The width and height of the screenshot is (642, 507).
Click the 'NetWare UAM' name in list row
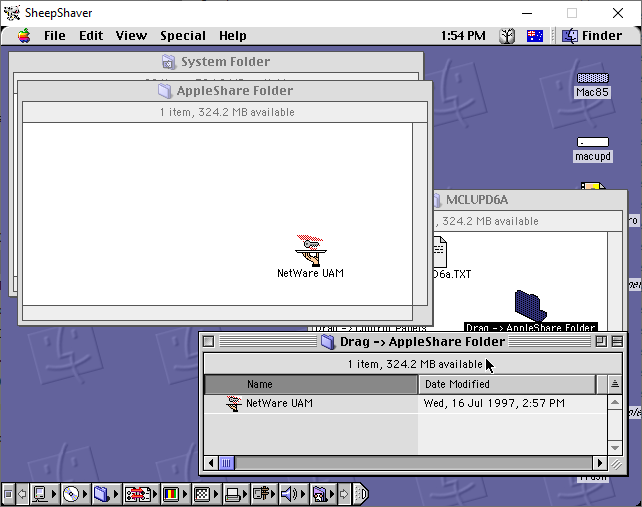(x=279, y=403)
